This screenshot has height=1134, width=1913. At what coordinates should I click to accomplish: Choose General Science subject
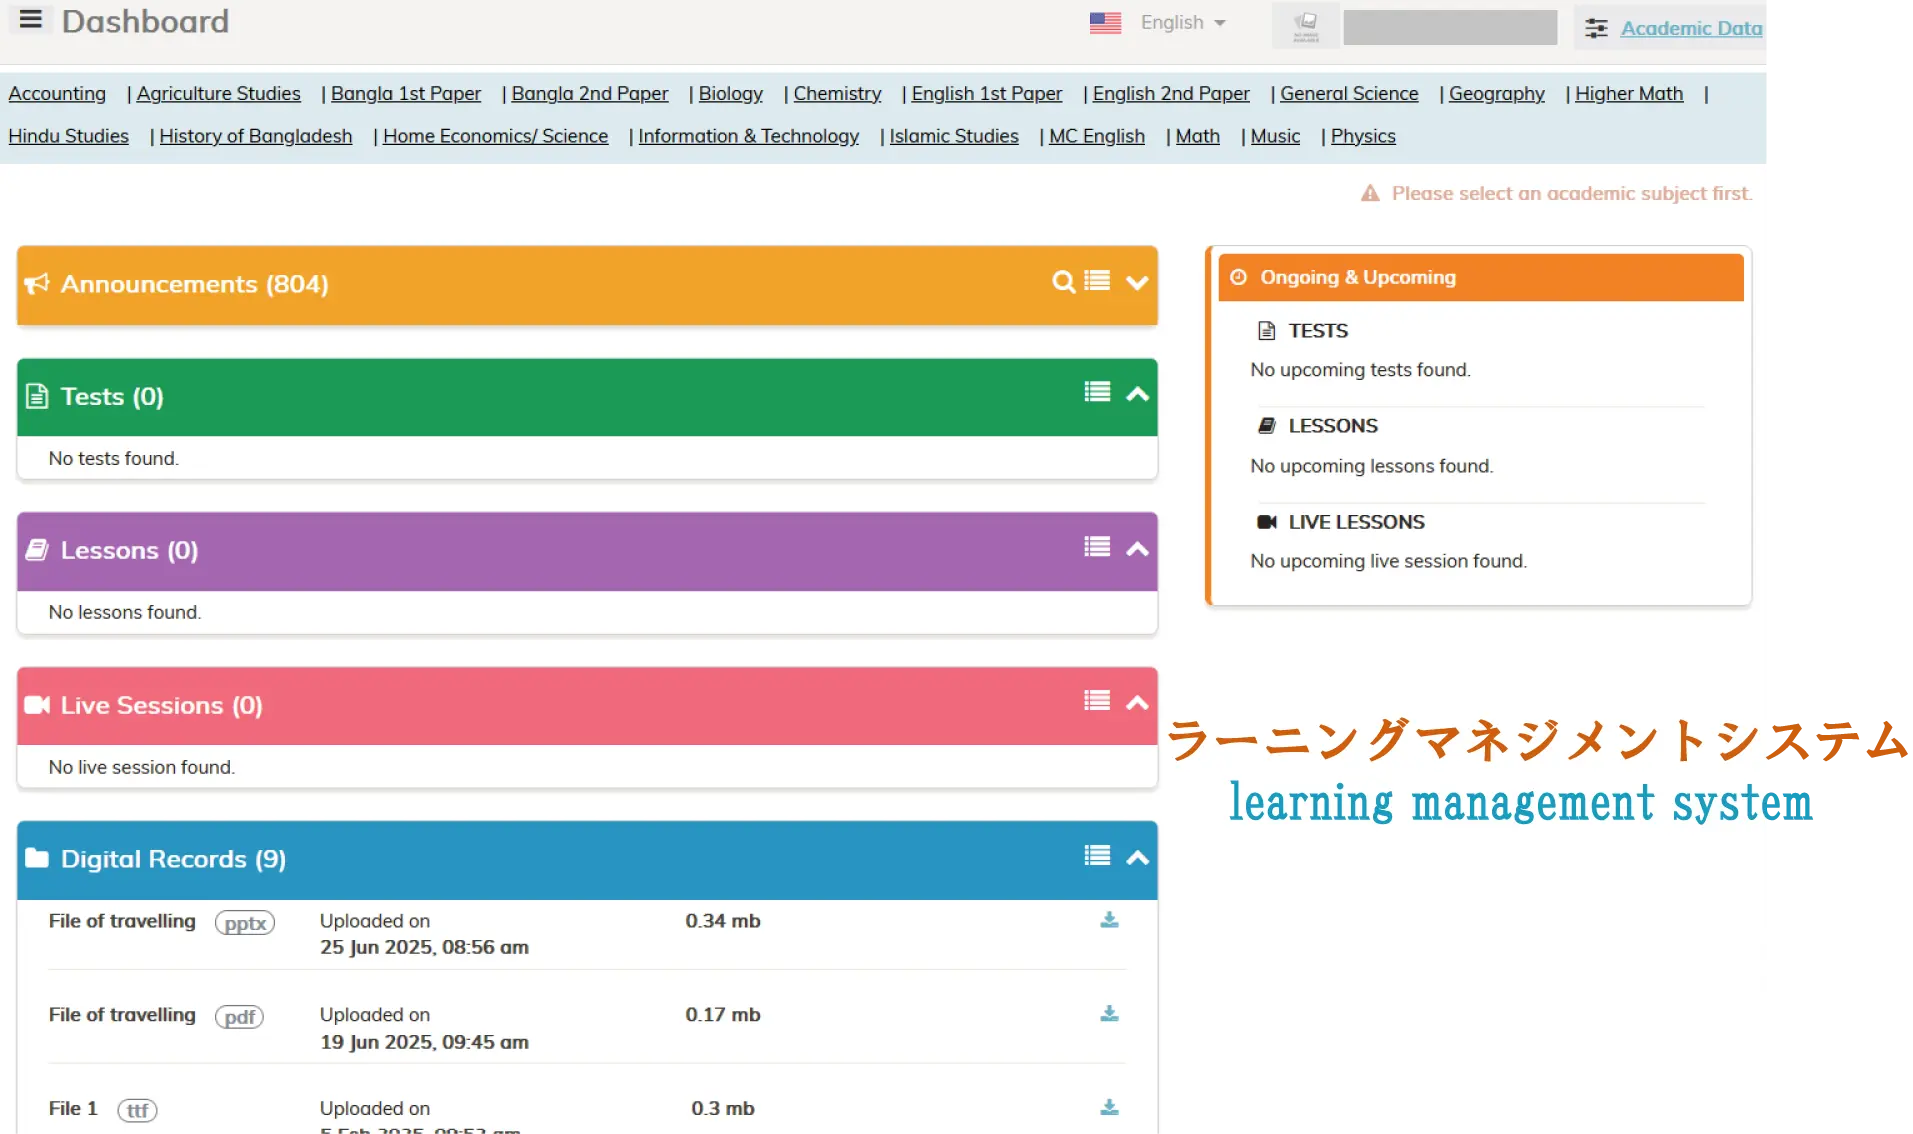pos(1349,93)
